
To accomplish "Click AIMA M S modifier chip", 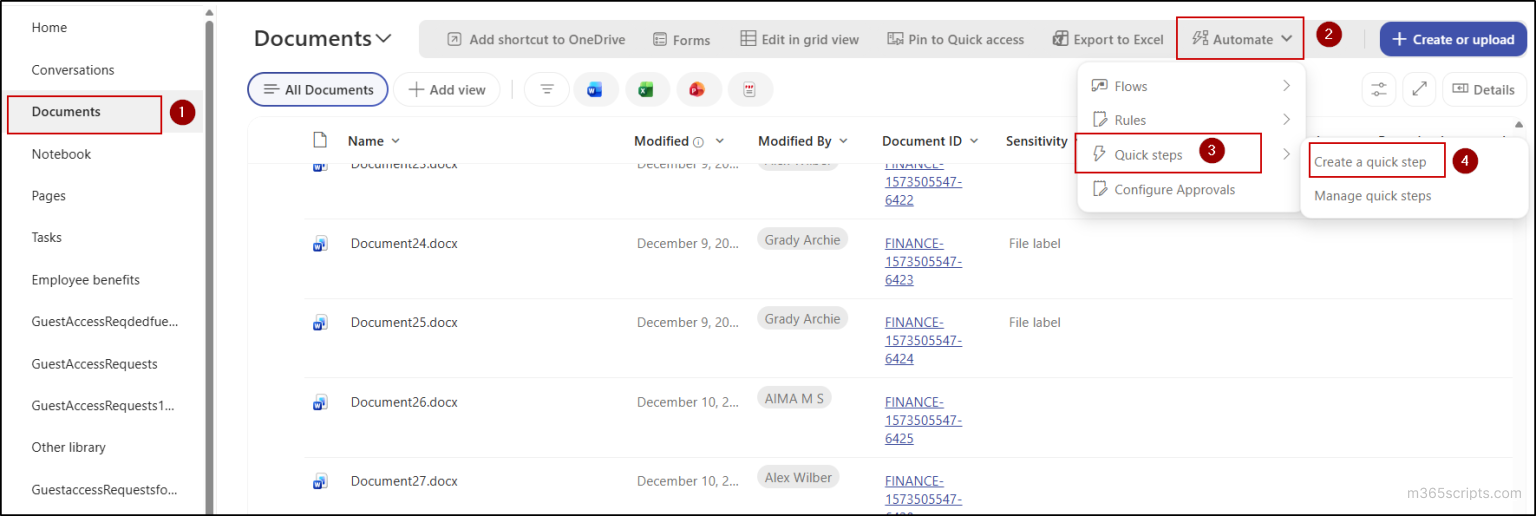I will pyautogui.click(x=794, y=398).
